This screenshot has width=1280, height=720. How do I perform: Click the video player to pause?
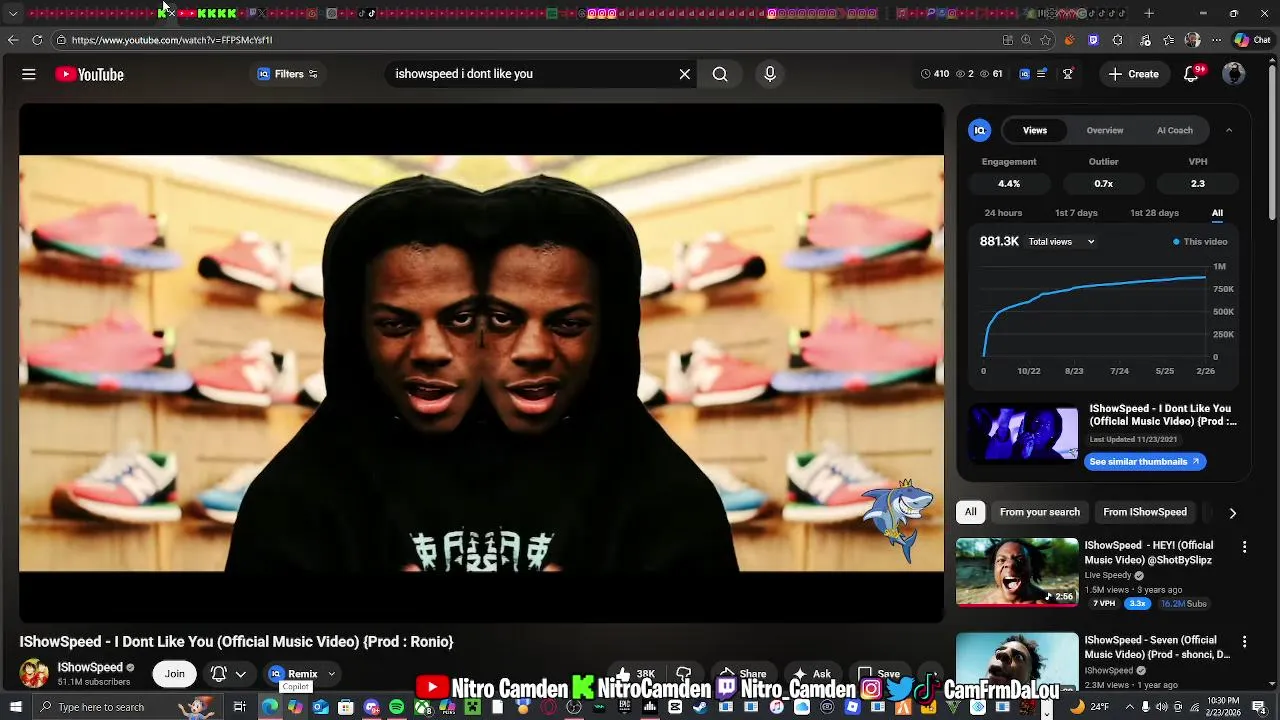tap(481, 363)
